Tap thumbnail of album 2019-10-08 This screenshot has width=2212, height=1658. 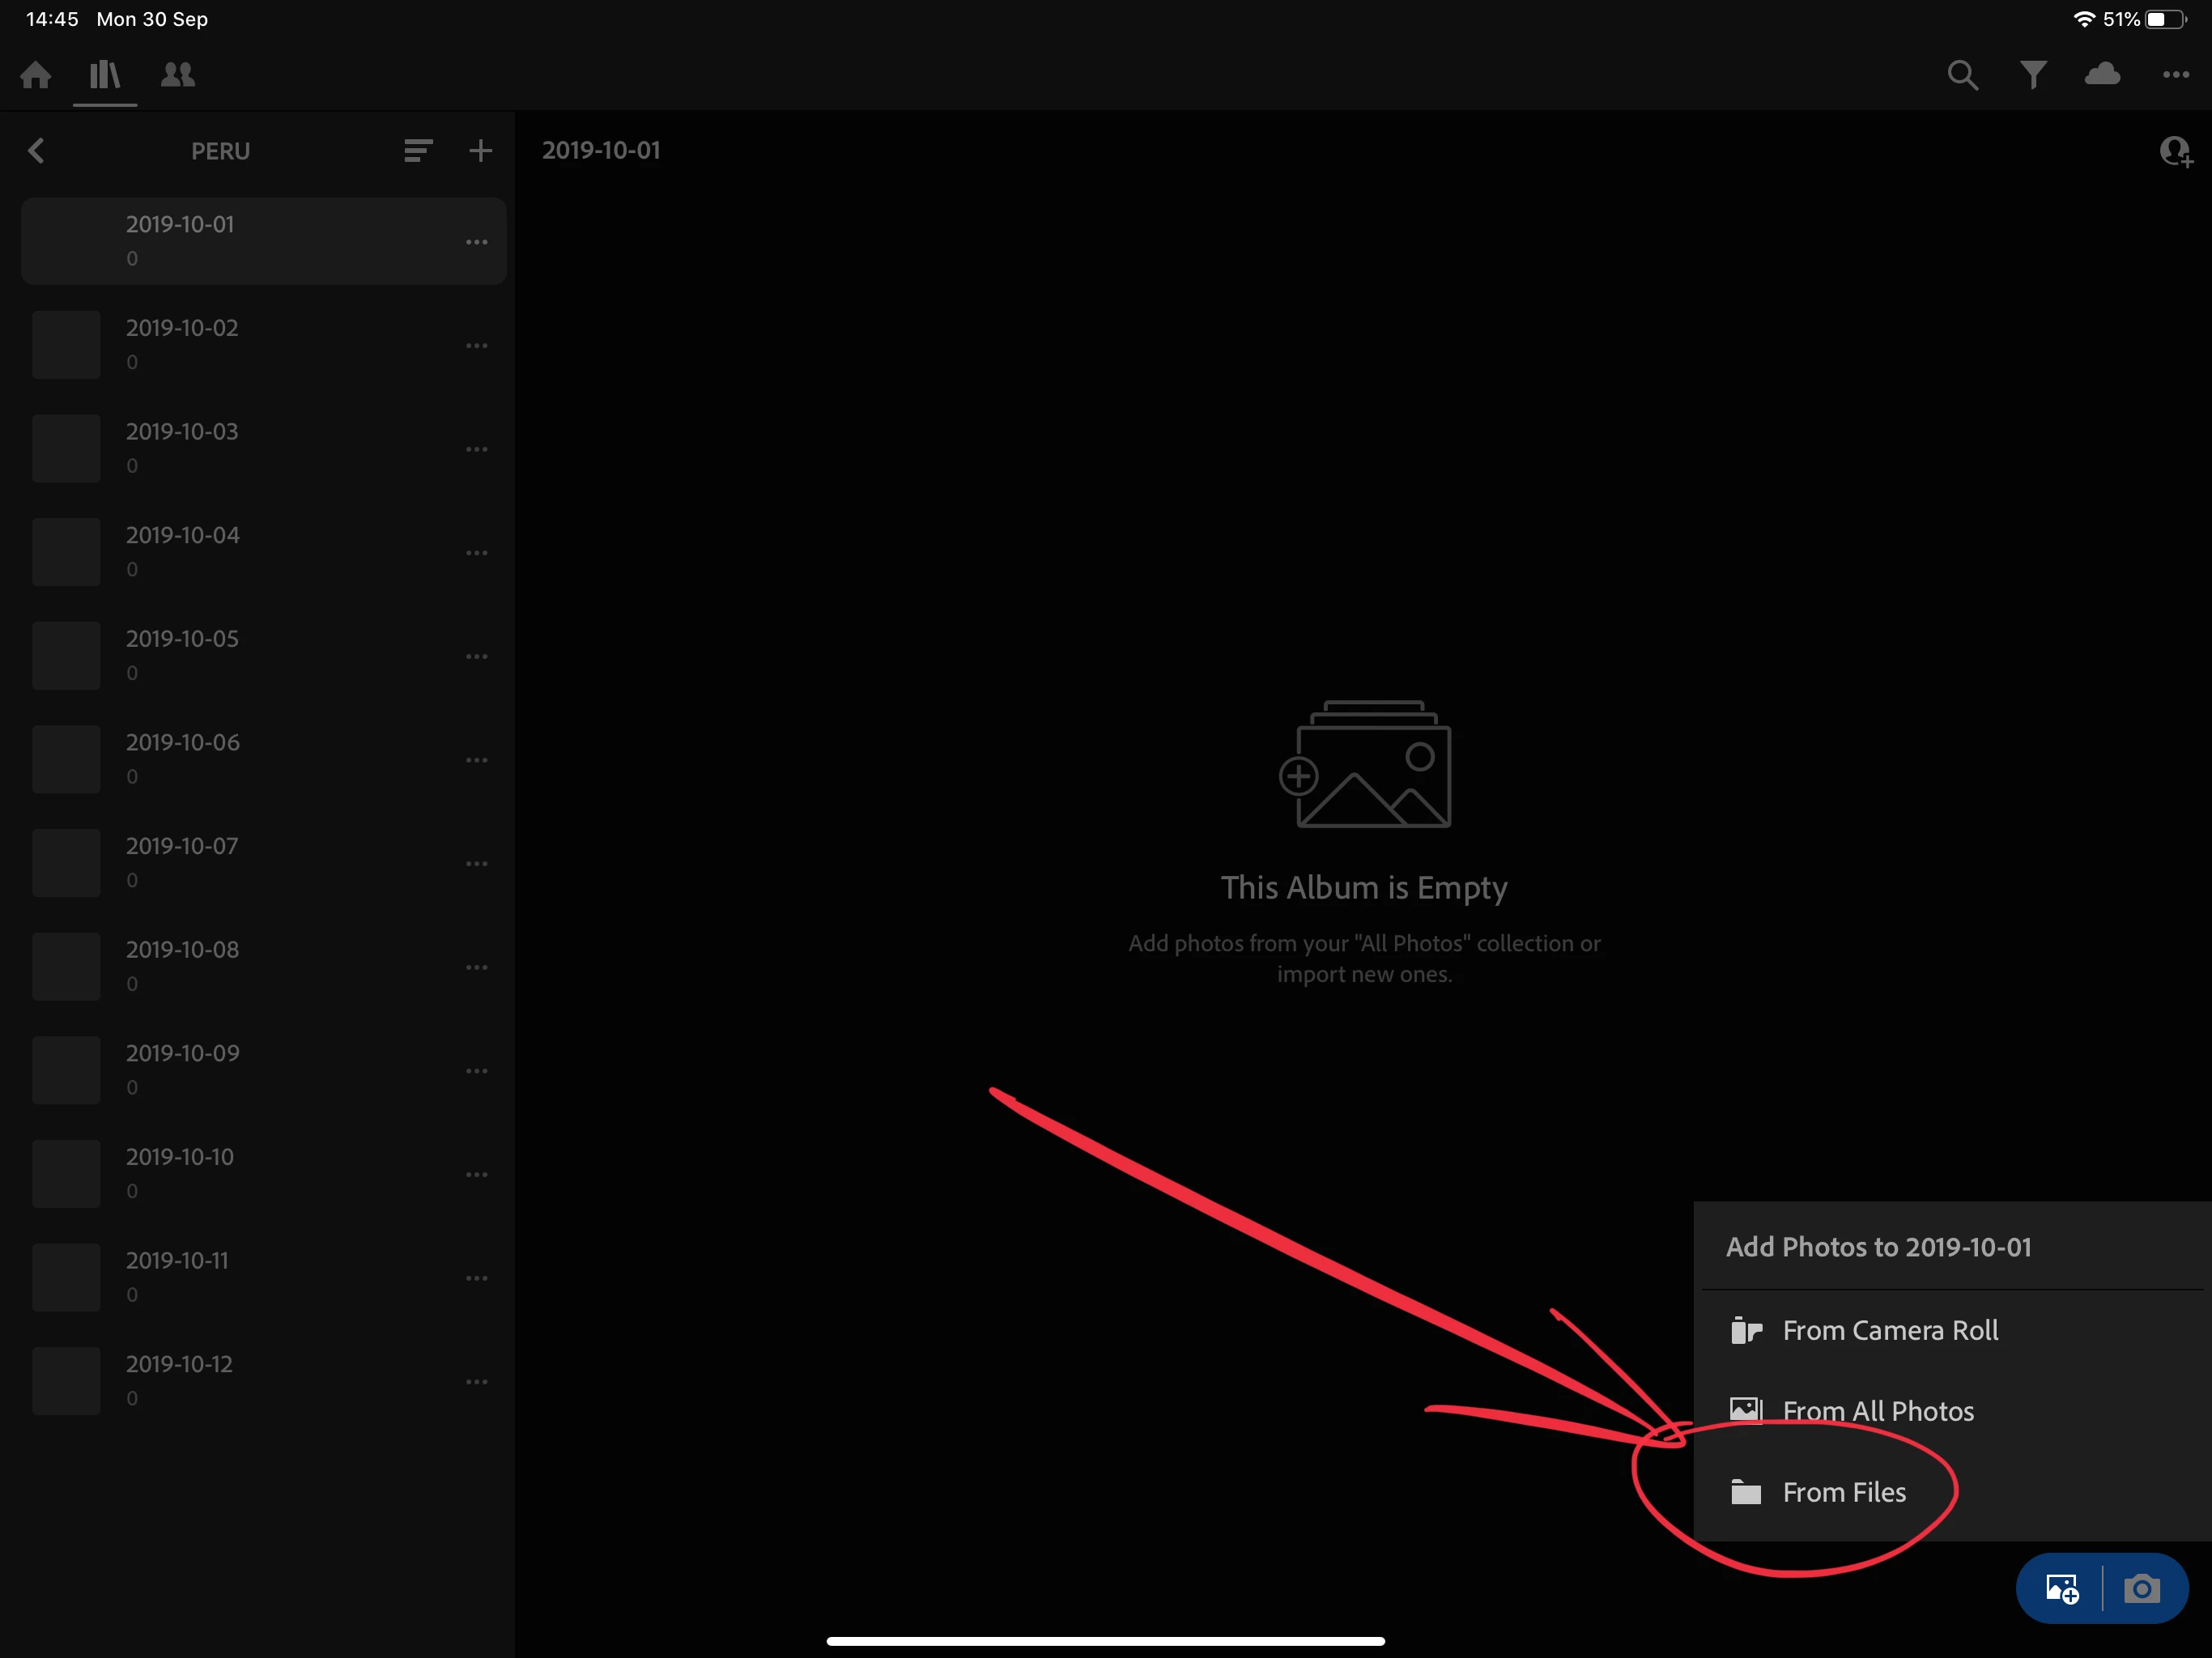point(66,967)
